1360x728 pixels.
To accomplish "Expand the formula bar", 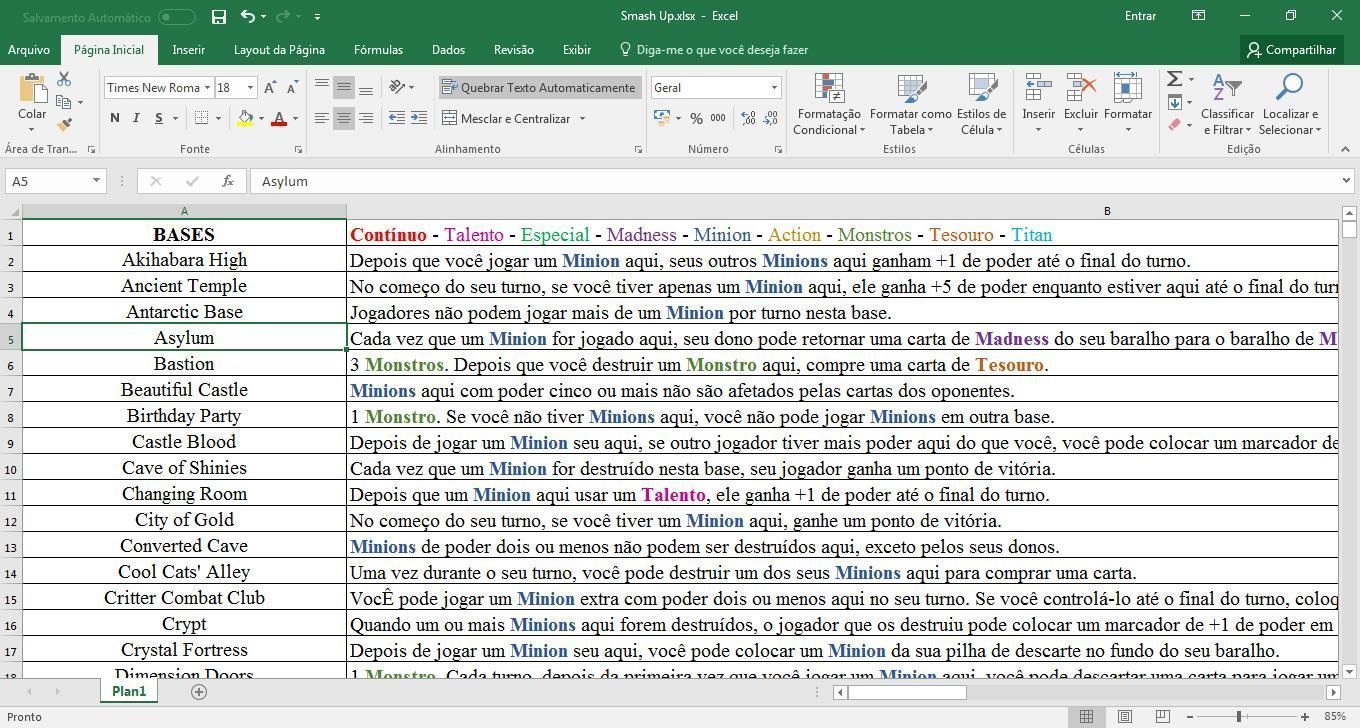I will (1345, 181).
